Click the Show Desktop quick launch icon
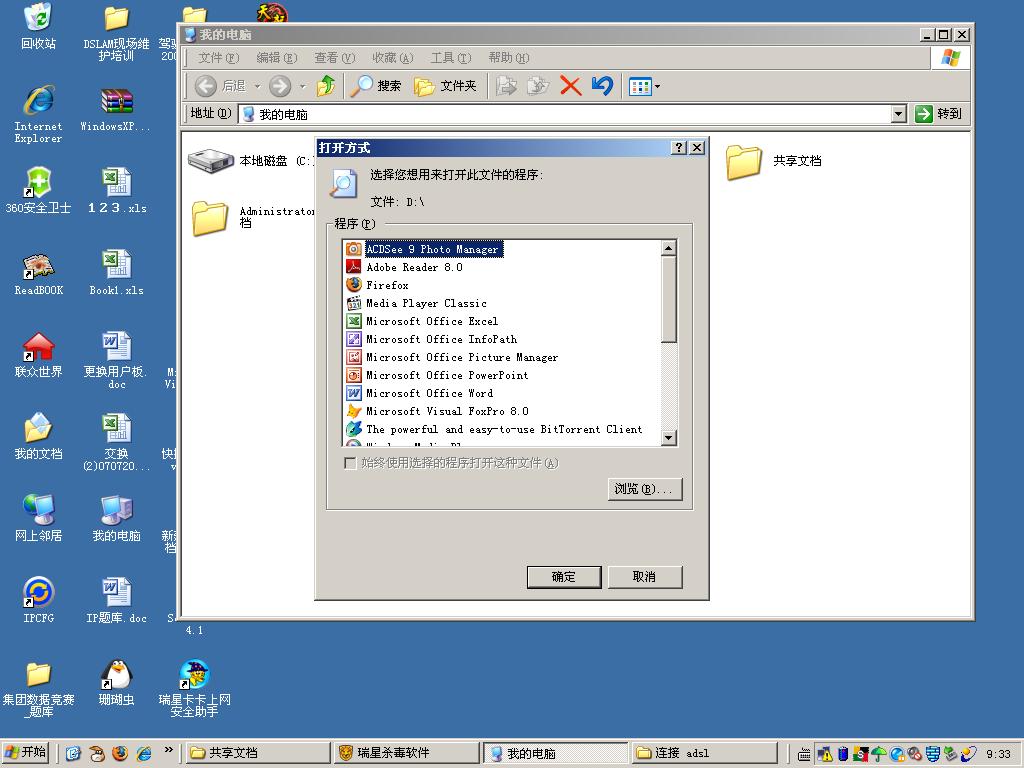 (73, 753)
